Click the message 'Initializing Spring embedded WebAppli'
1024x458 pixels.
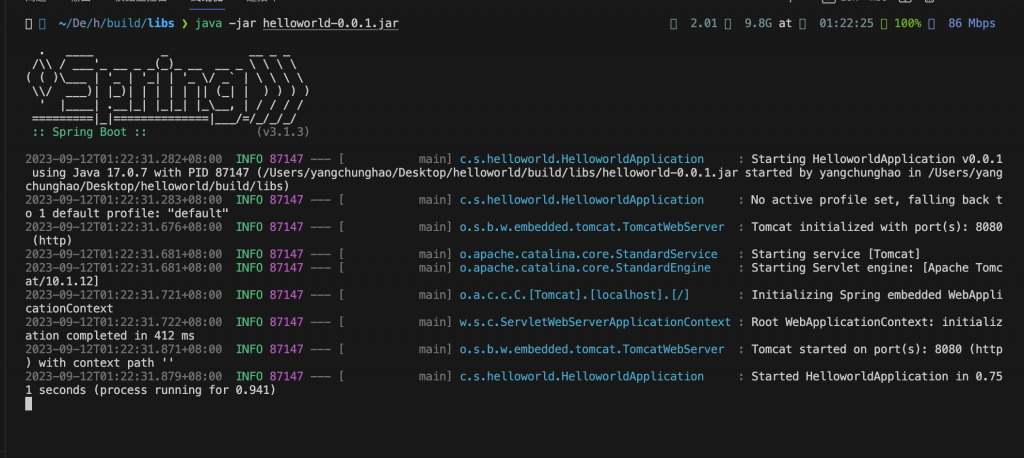[876, 295]
